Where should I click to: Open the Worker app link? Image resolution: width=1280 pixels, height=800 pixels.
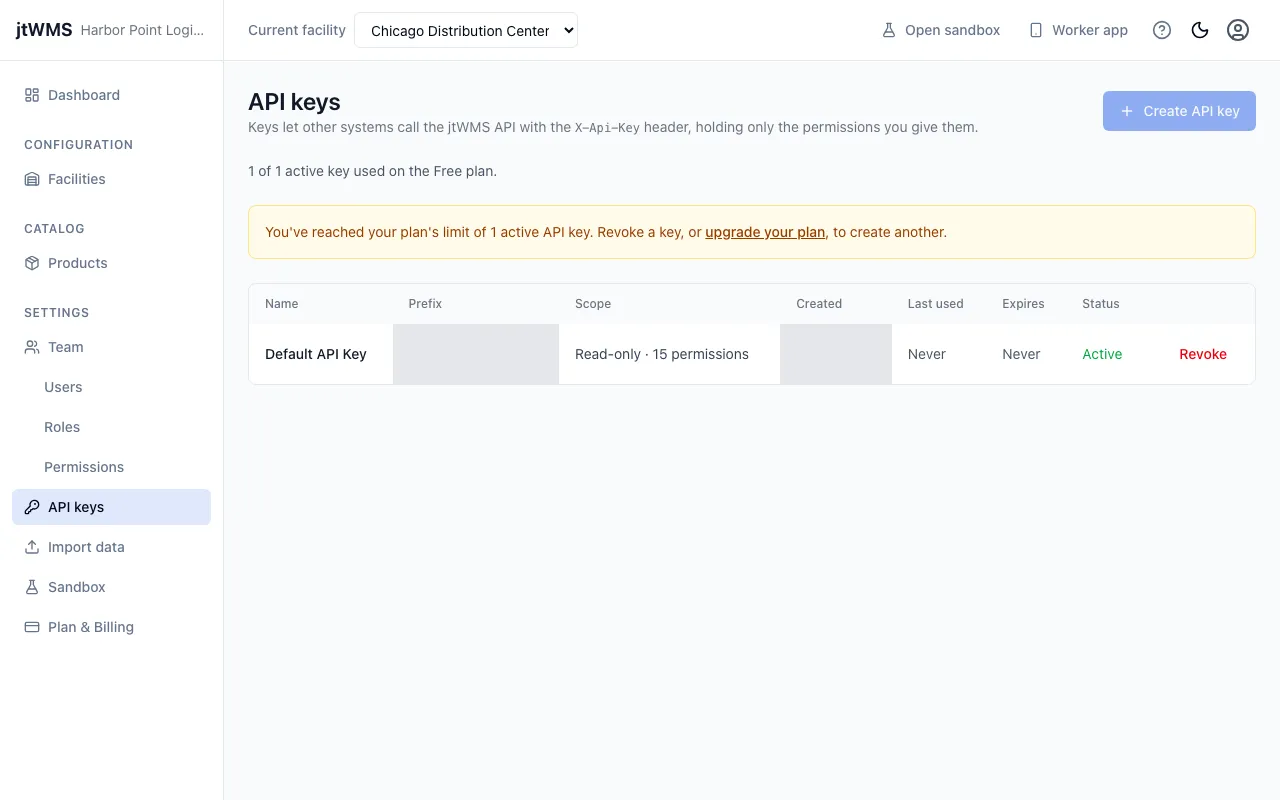[x=1078, y=30]
